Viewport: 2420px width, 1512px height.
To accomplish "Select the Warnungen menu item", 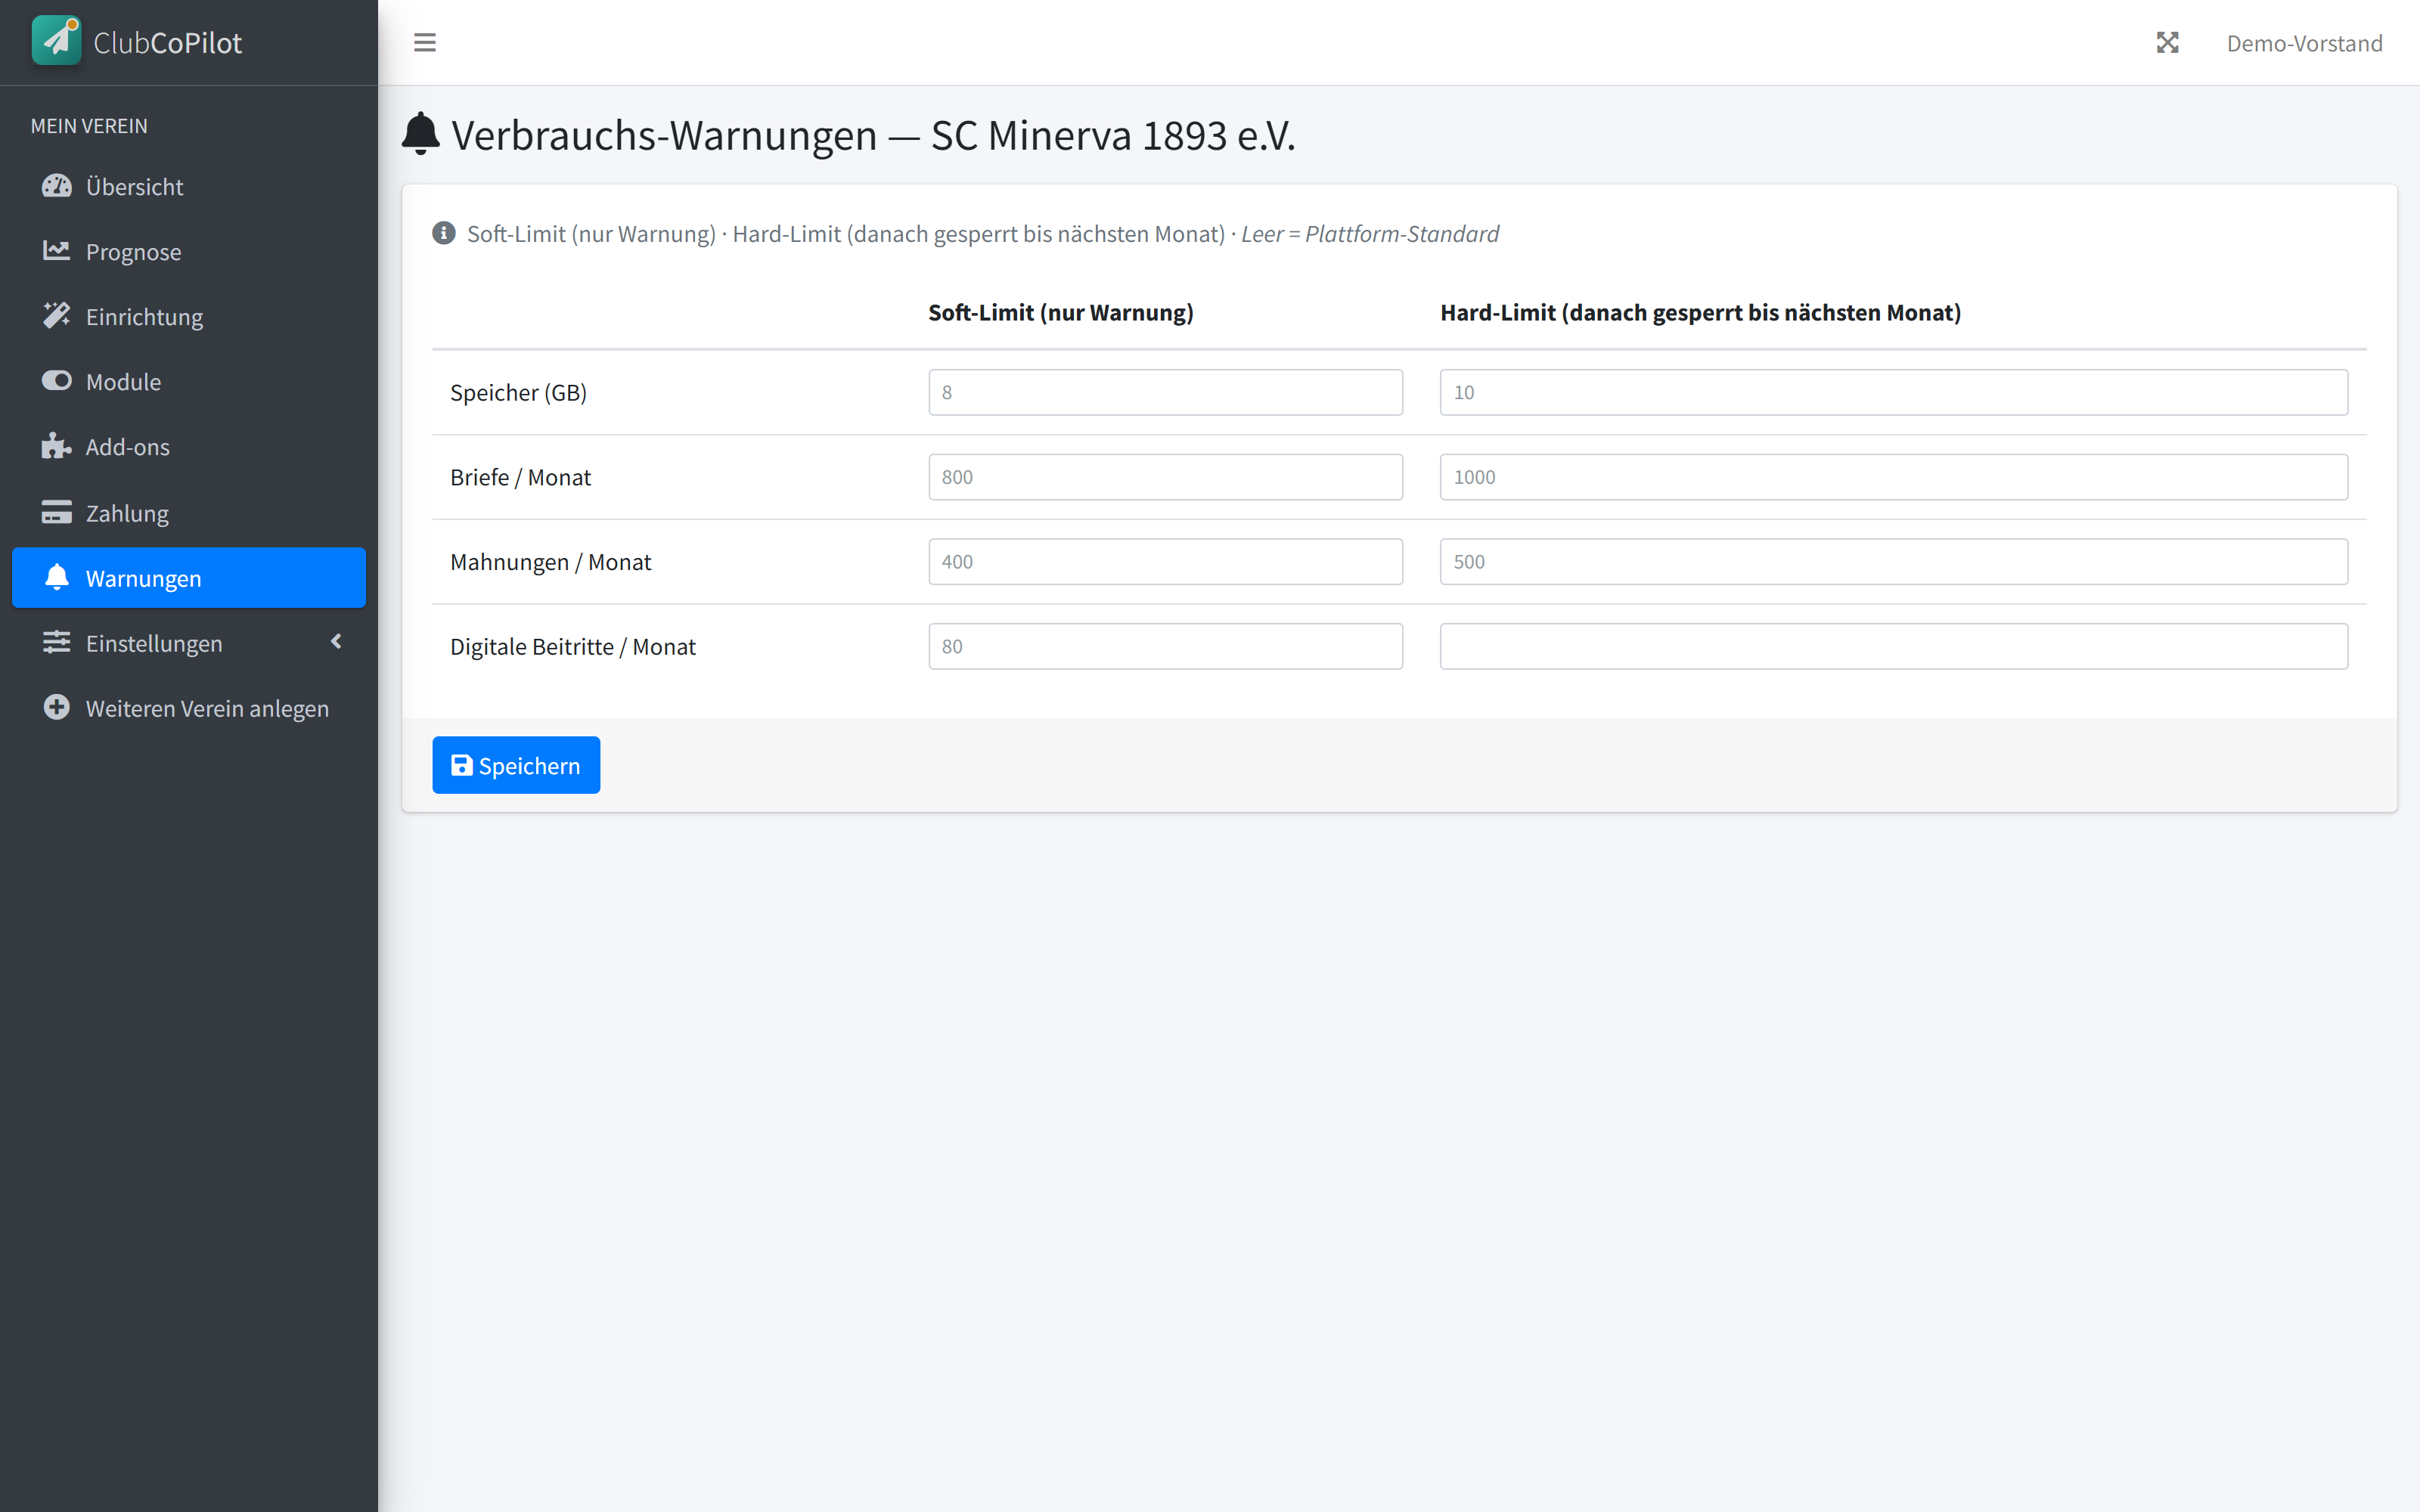I will tap(189, 578).
